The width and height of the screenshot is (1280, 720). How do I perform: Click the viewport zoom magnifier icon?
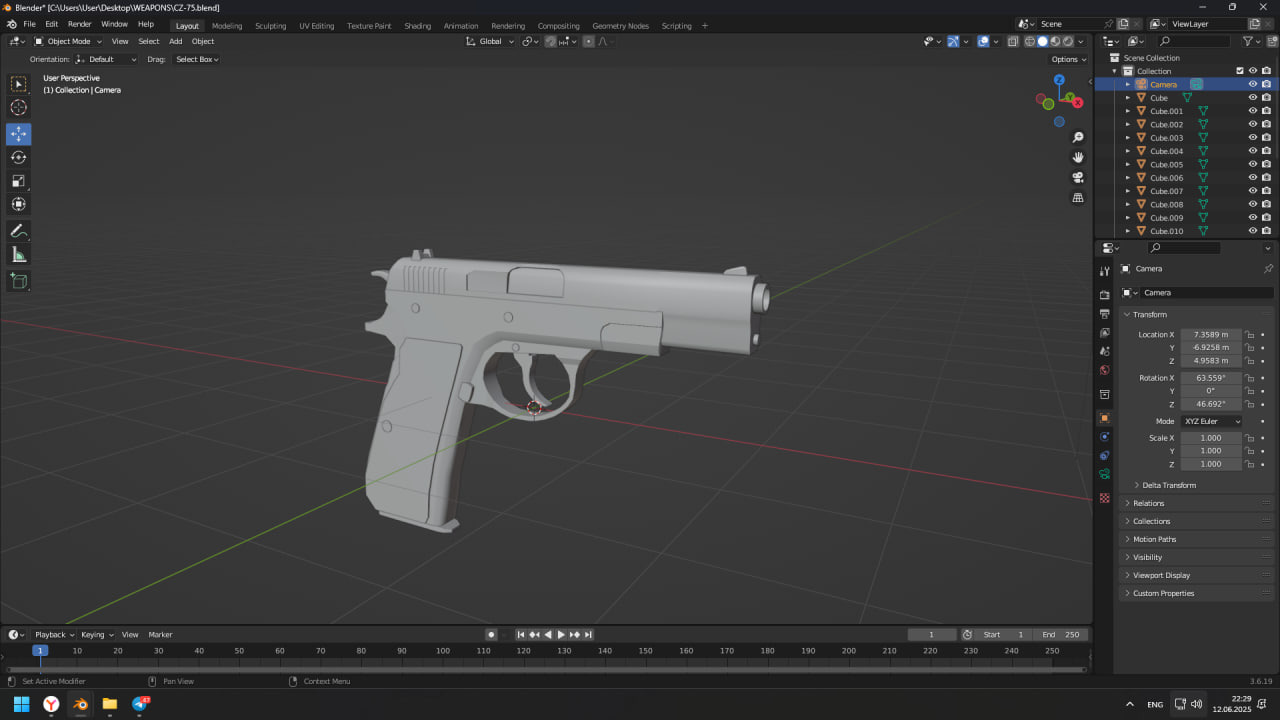(1078, 137)
